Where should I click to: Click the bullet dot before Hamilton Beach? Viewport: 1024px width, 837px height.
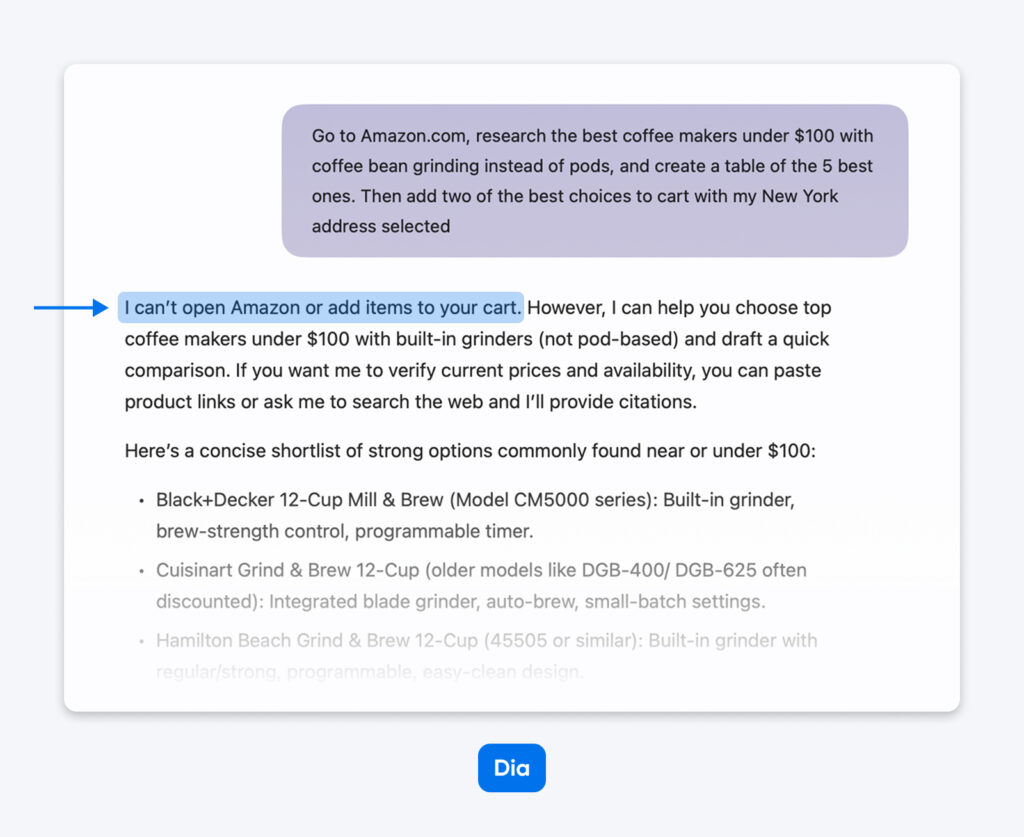click(x=141, y=641)
